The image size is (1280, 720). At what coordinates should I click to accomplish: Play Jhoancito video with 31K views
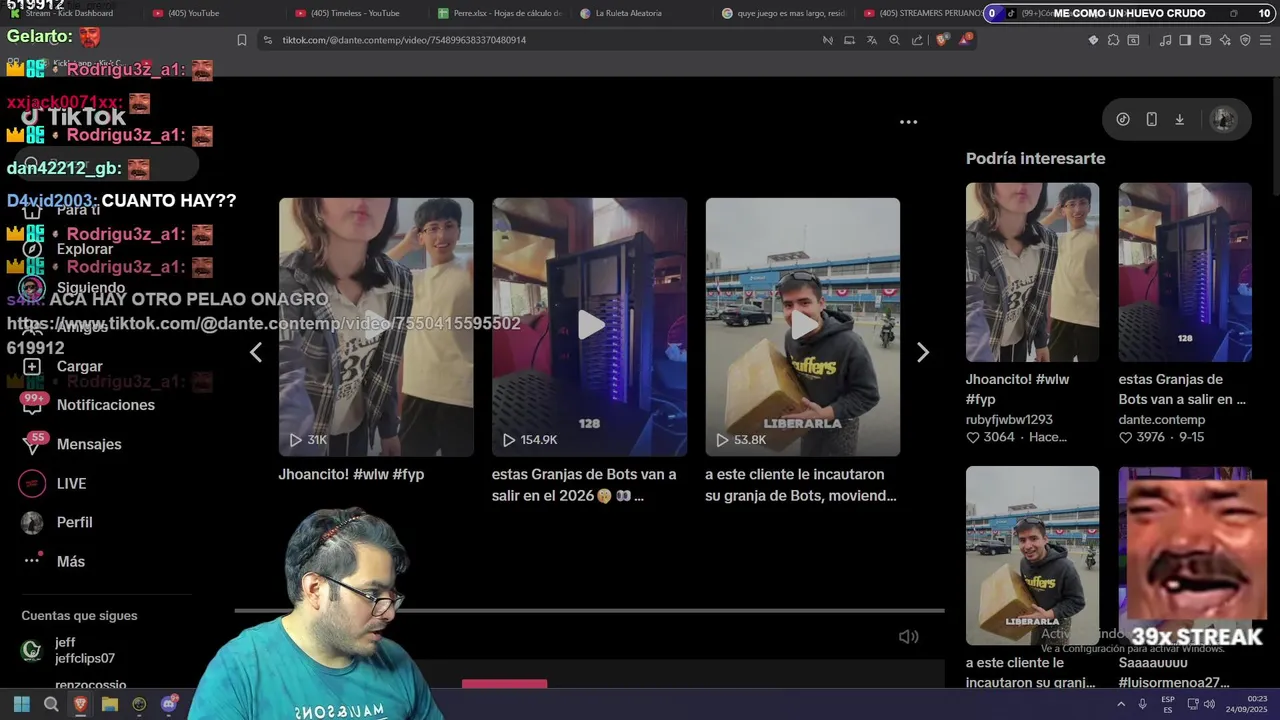376,327
